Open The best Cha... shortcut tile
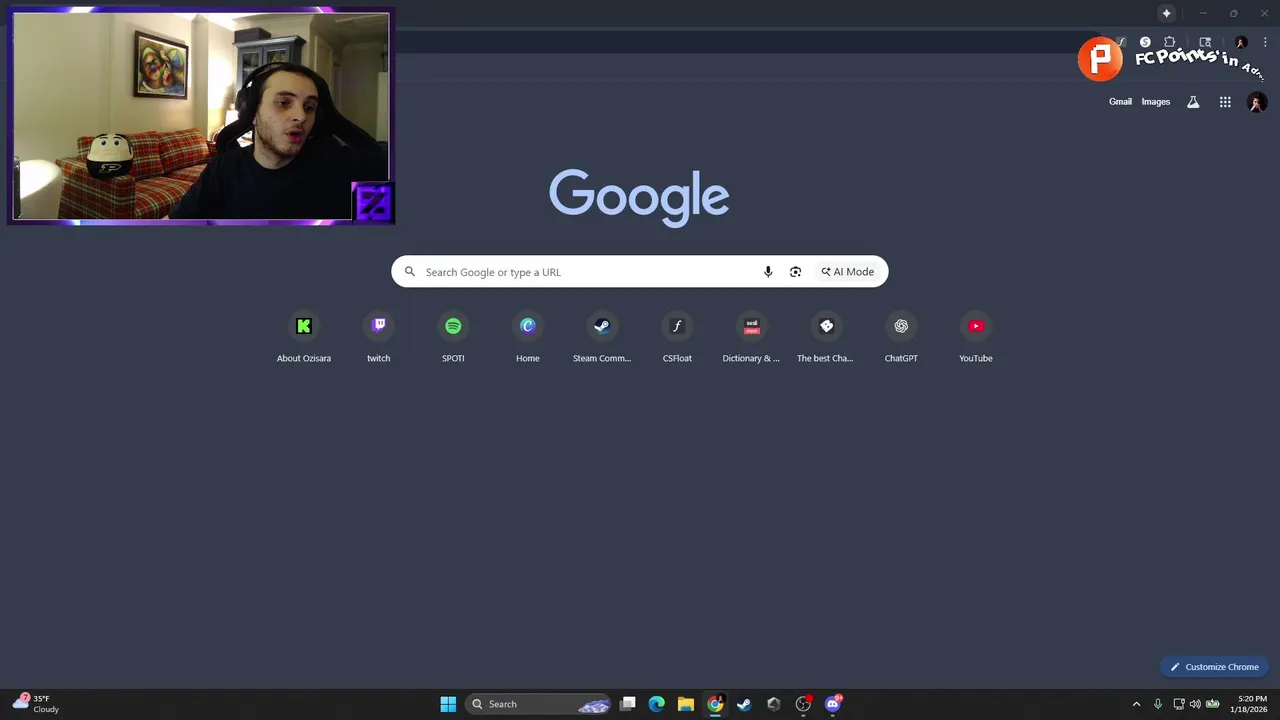 coord(826,338)
